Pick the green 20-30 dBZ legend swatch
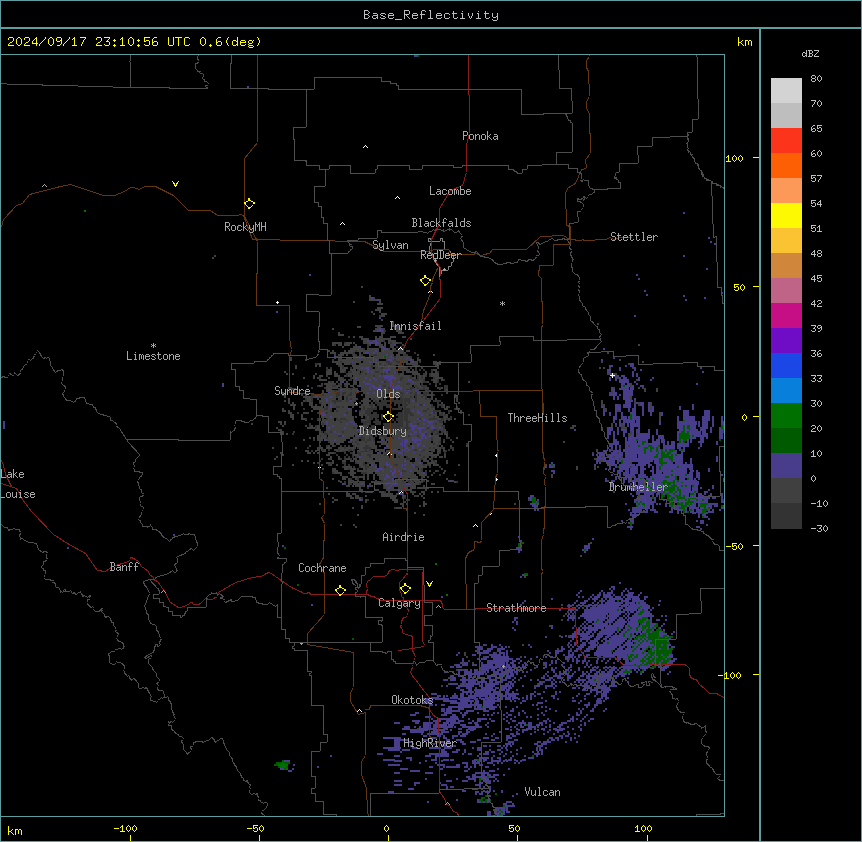This screenshot has height=842, width=862. tap(786, 416)
